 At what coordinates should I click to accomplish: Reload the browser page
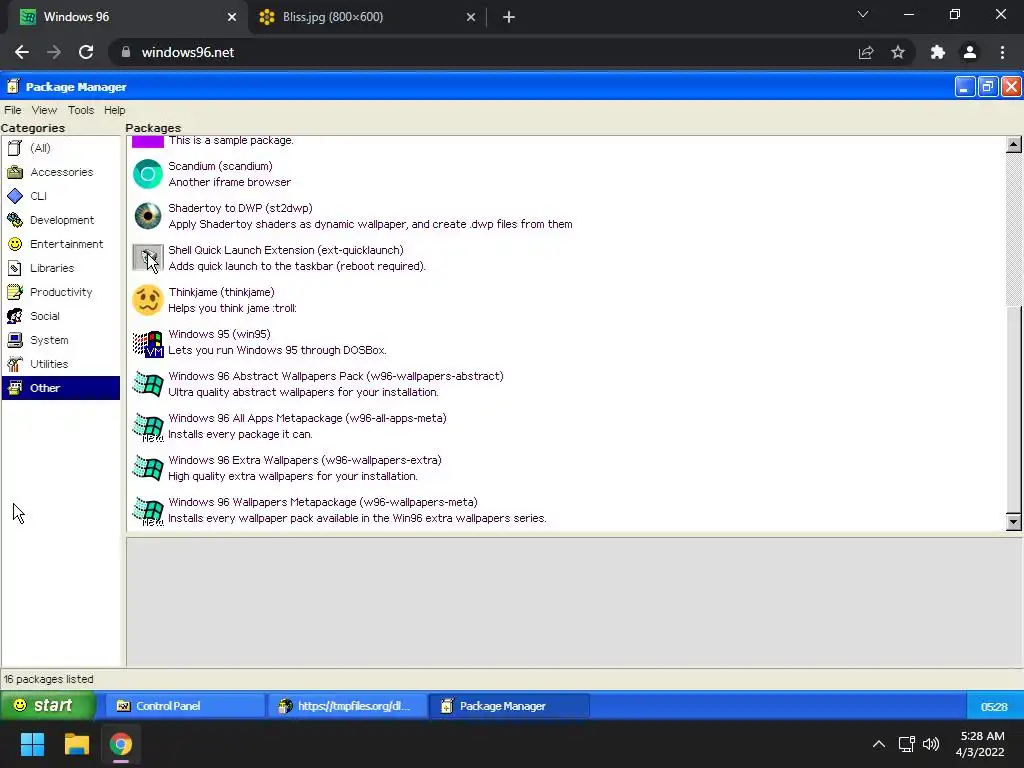[86, 52]
